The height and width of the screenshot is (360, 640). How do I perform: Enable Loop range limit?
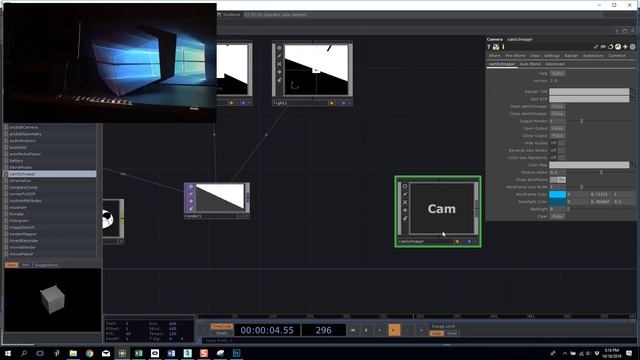[436, 333]
